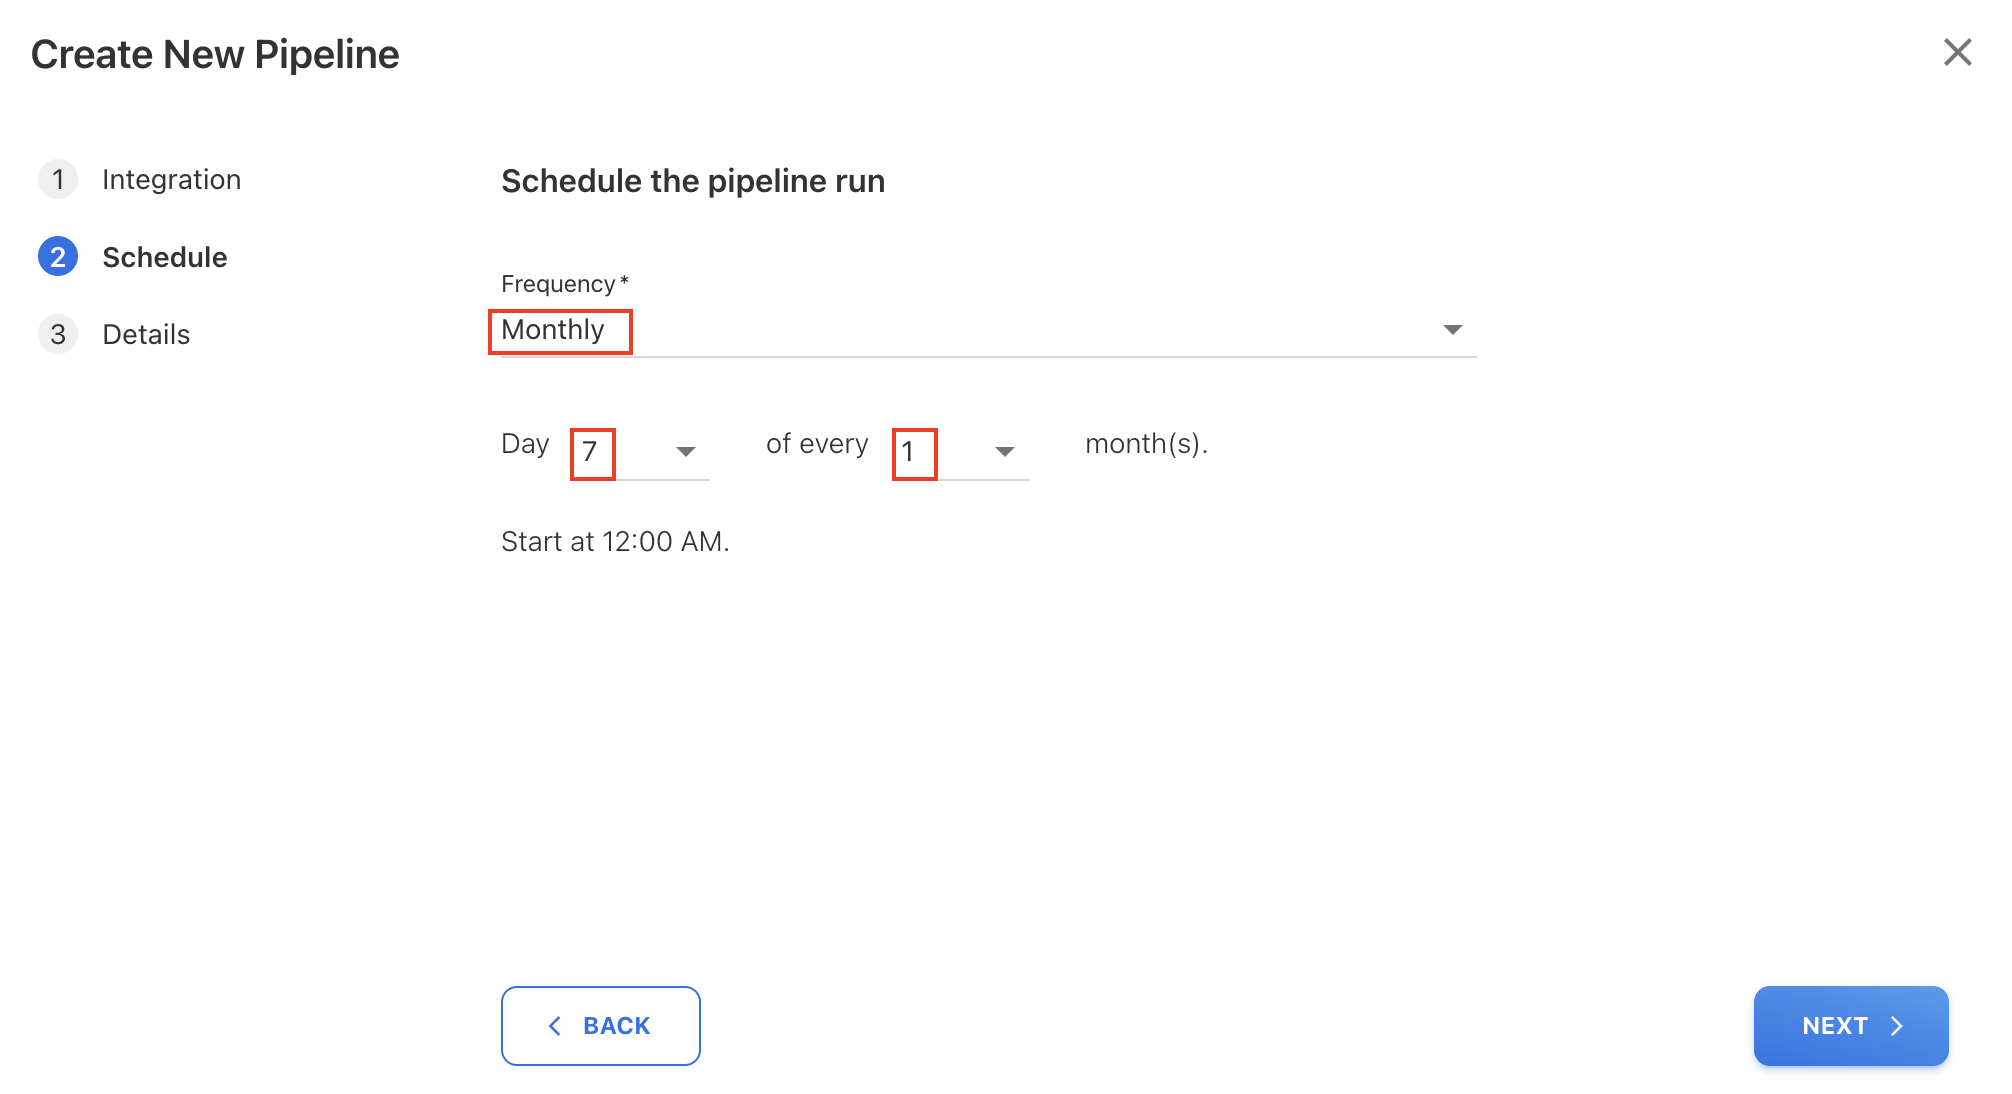The image size is (2012, 1094).
Task: Click the month interval value 1
Action: point(909,452)
